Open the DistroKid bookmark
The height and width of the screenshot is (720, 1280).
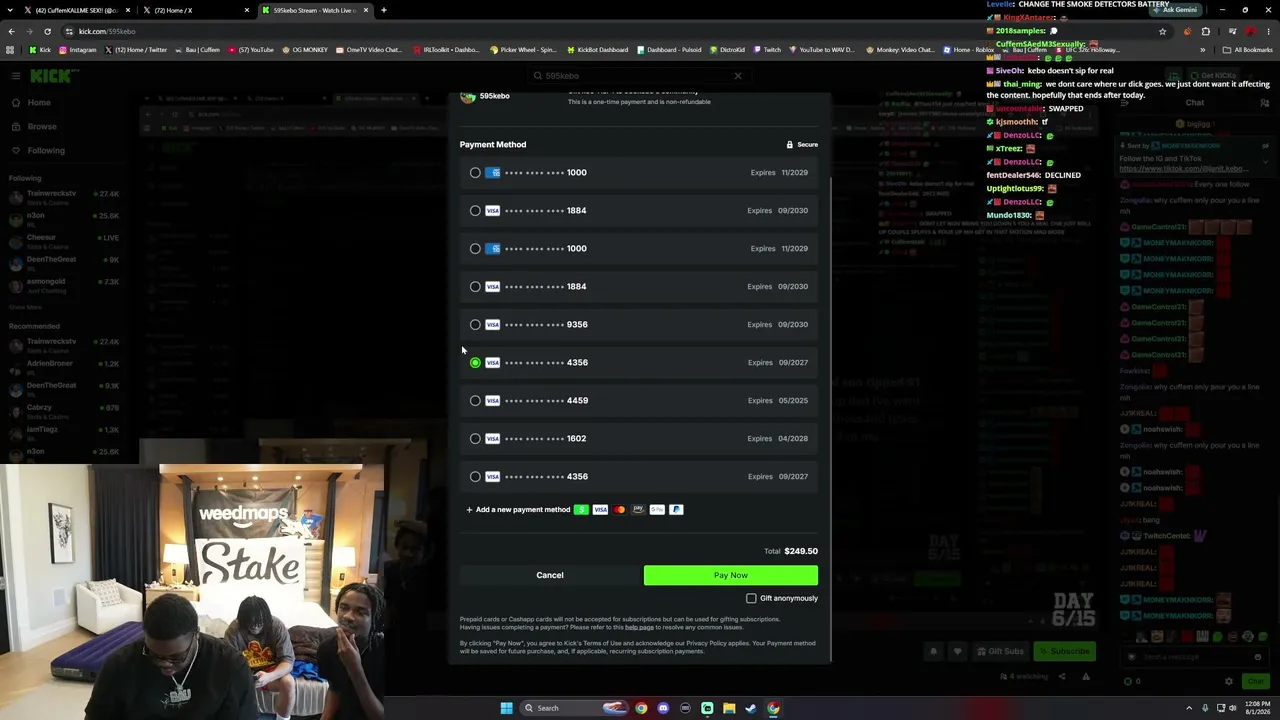726,50
